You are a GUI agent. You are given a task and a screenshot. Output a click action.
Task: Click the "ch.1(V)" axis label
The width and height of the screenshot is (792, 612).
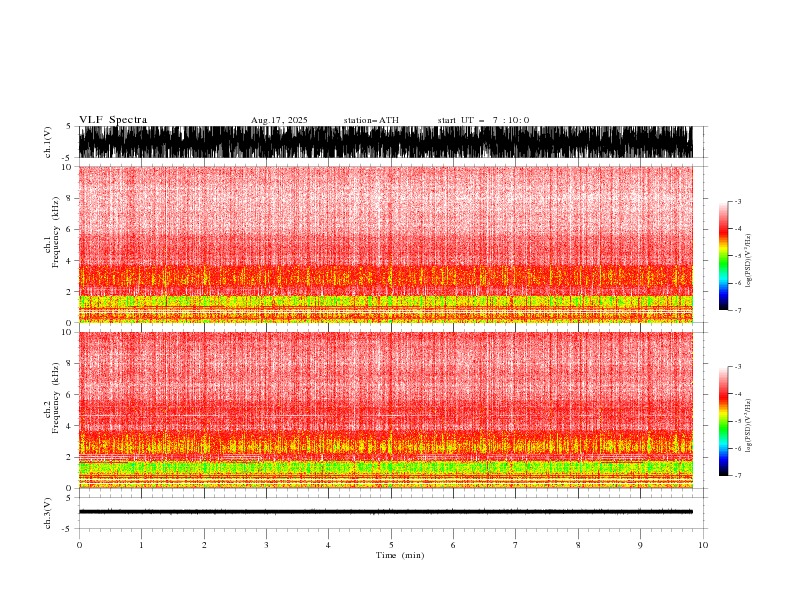48,142
